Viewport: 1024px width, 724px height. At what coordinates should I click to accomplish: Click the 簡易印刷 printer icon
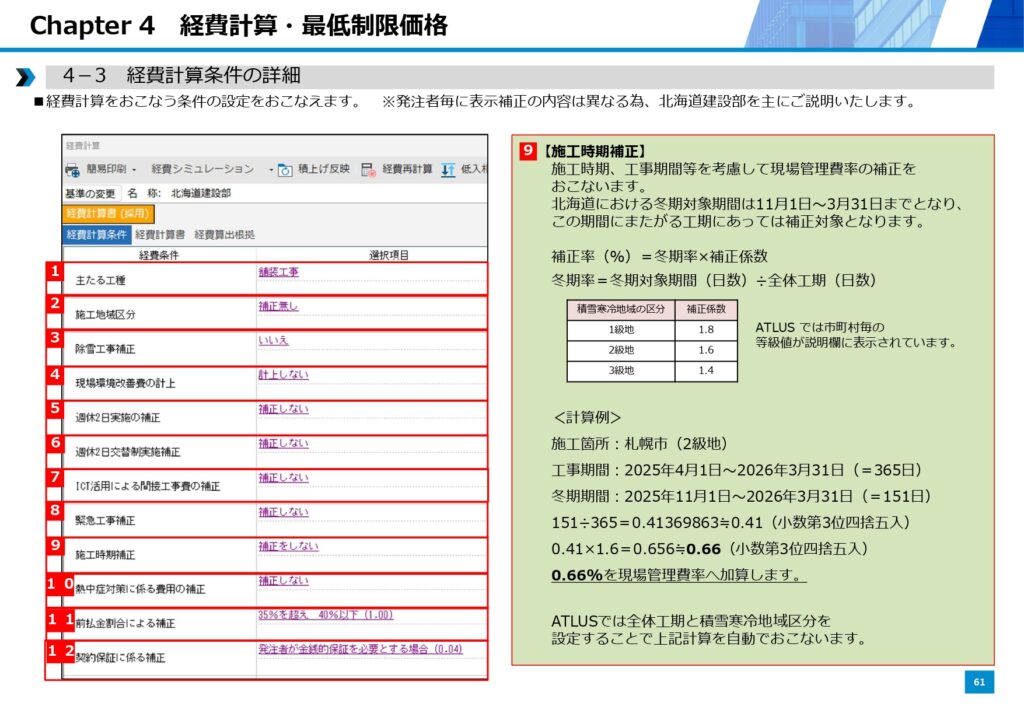point(73,169)
